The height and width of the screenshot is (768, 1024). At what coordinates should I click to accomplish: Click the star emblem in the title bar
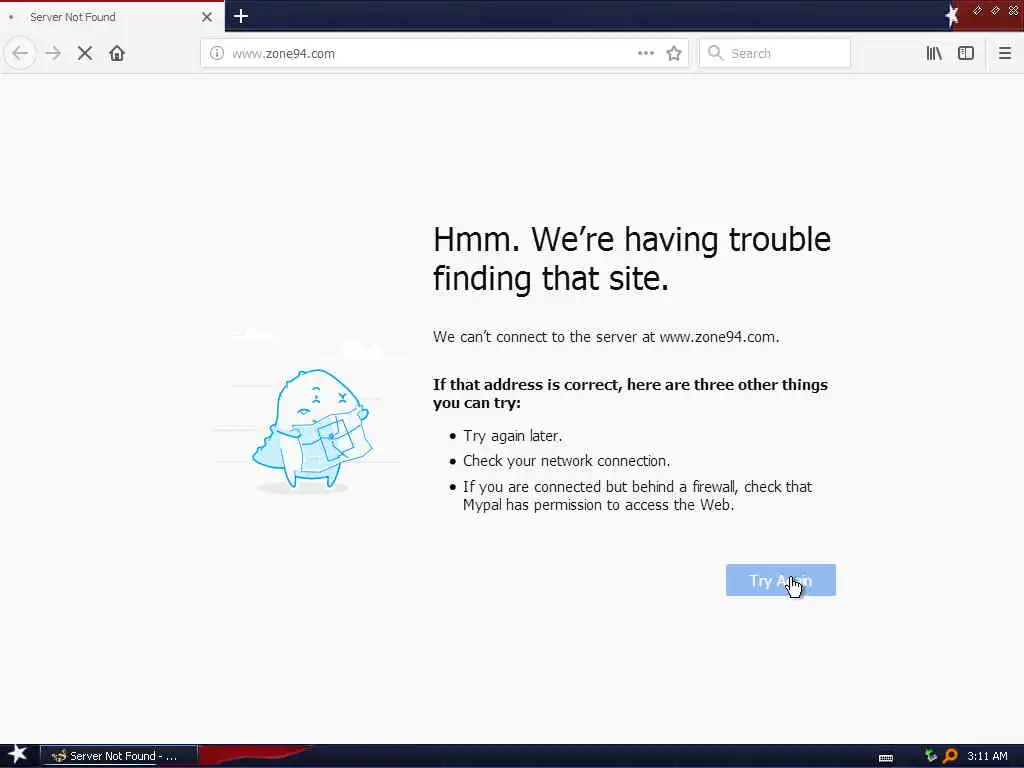click(x=952, y=16)
